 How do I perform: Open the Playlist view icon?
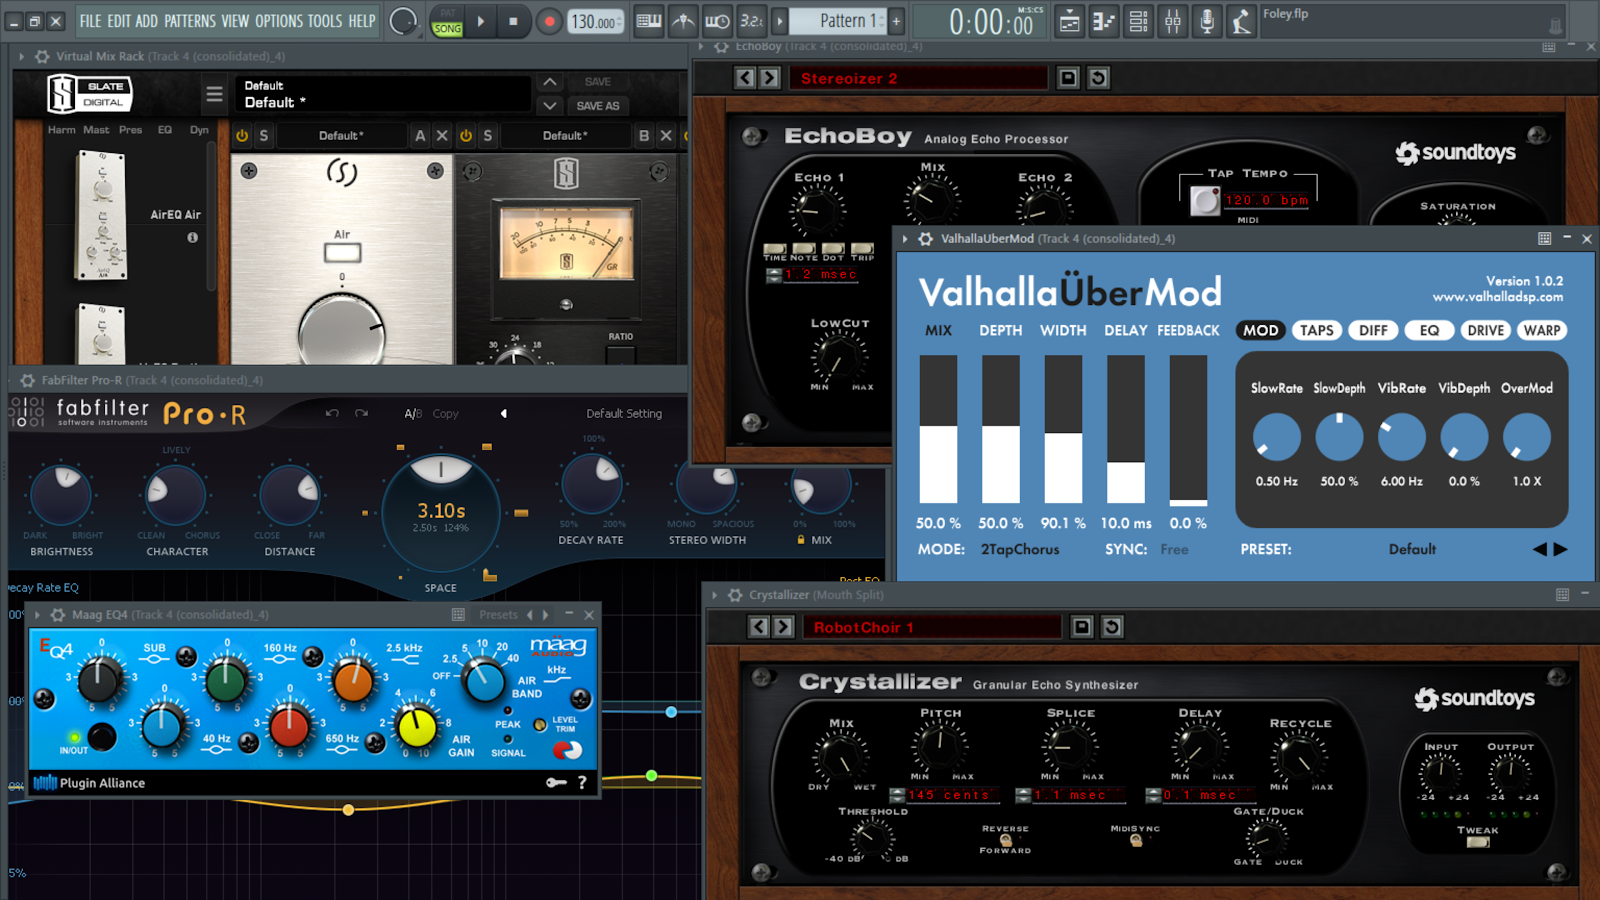(x=1070, y=21)
